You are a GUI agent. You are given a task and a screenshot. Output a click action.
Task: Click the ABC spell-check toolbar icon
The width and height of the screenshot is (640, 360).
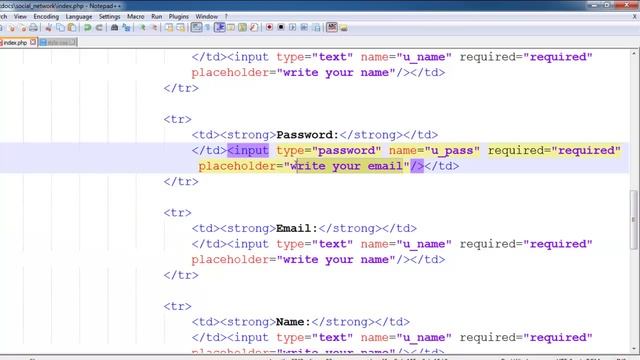332,27
